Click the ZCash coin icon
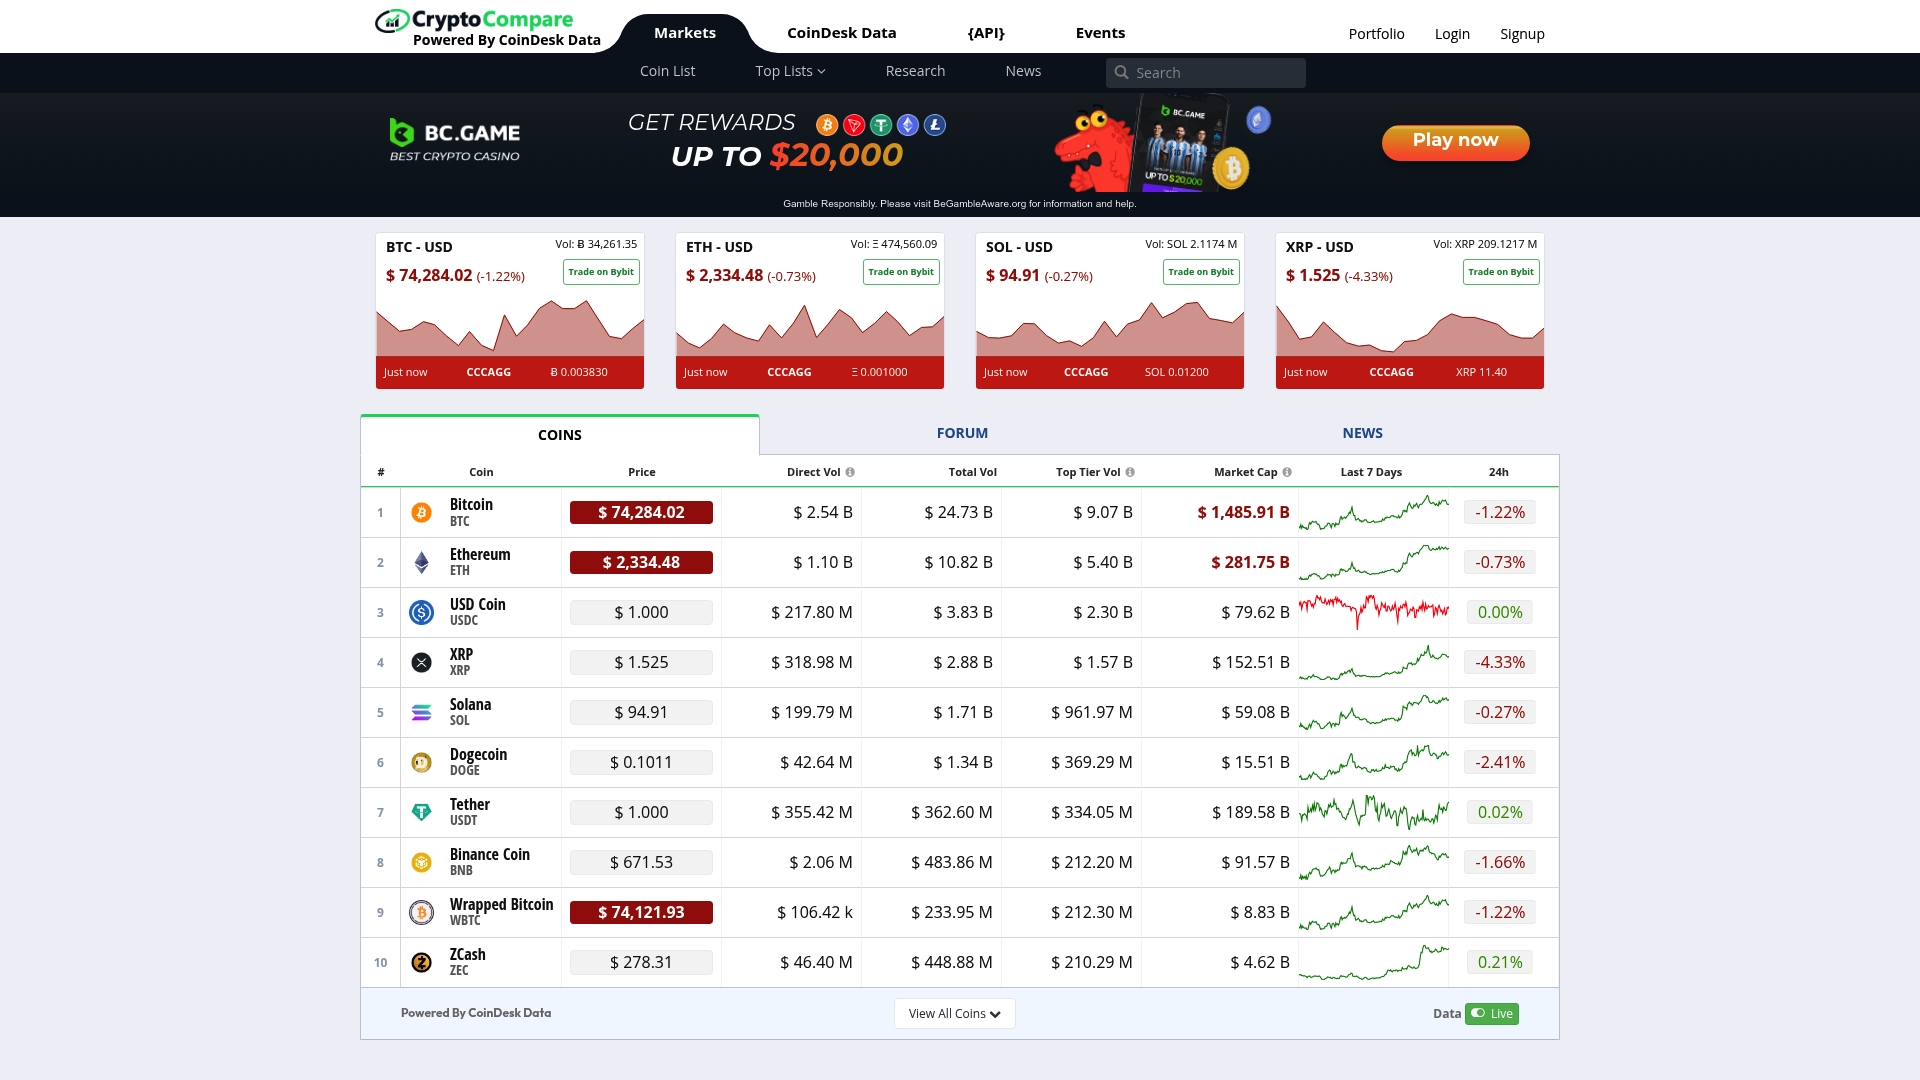This screenshot has width=1920, height=1080. 422,962
